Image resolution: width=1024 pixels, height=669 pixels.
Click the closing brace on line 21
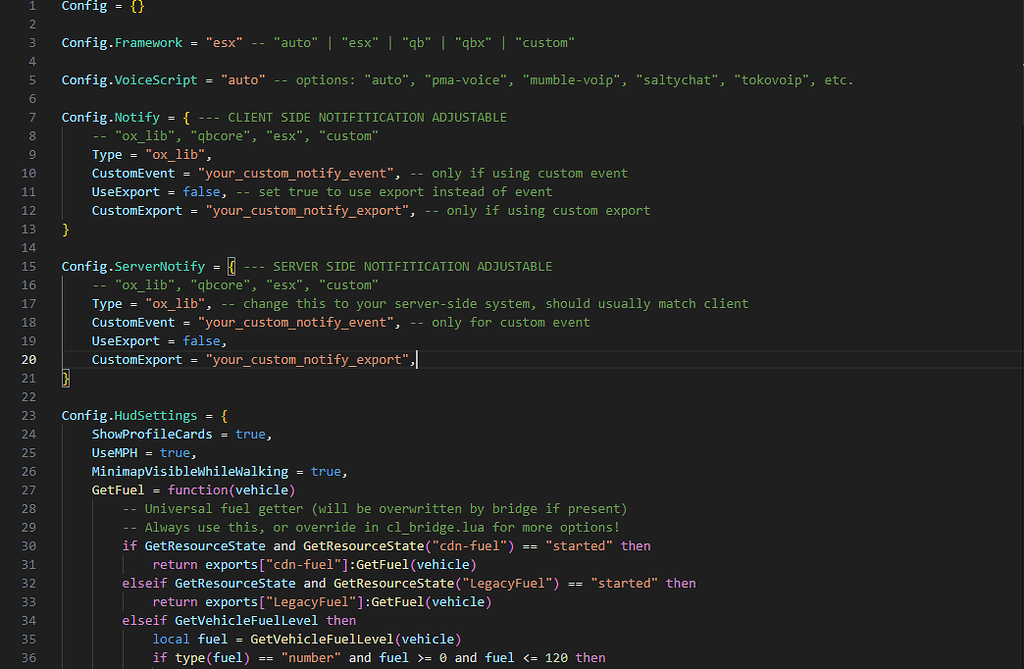coord(65,378)
